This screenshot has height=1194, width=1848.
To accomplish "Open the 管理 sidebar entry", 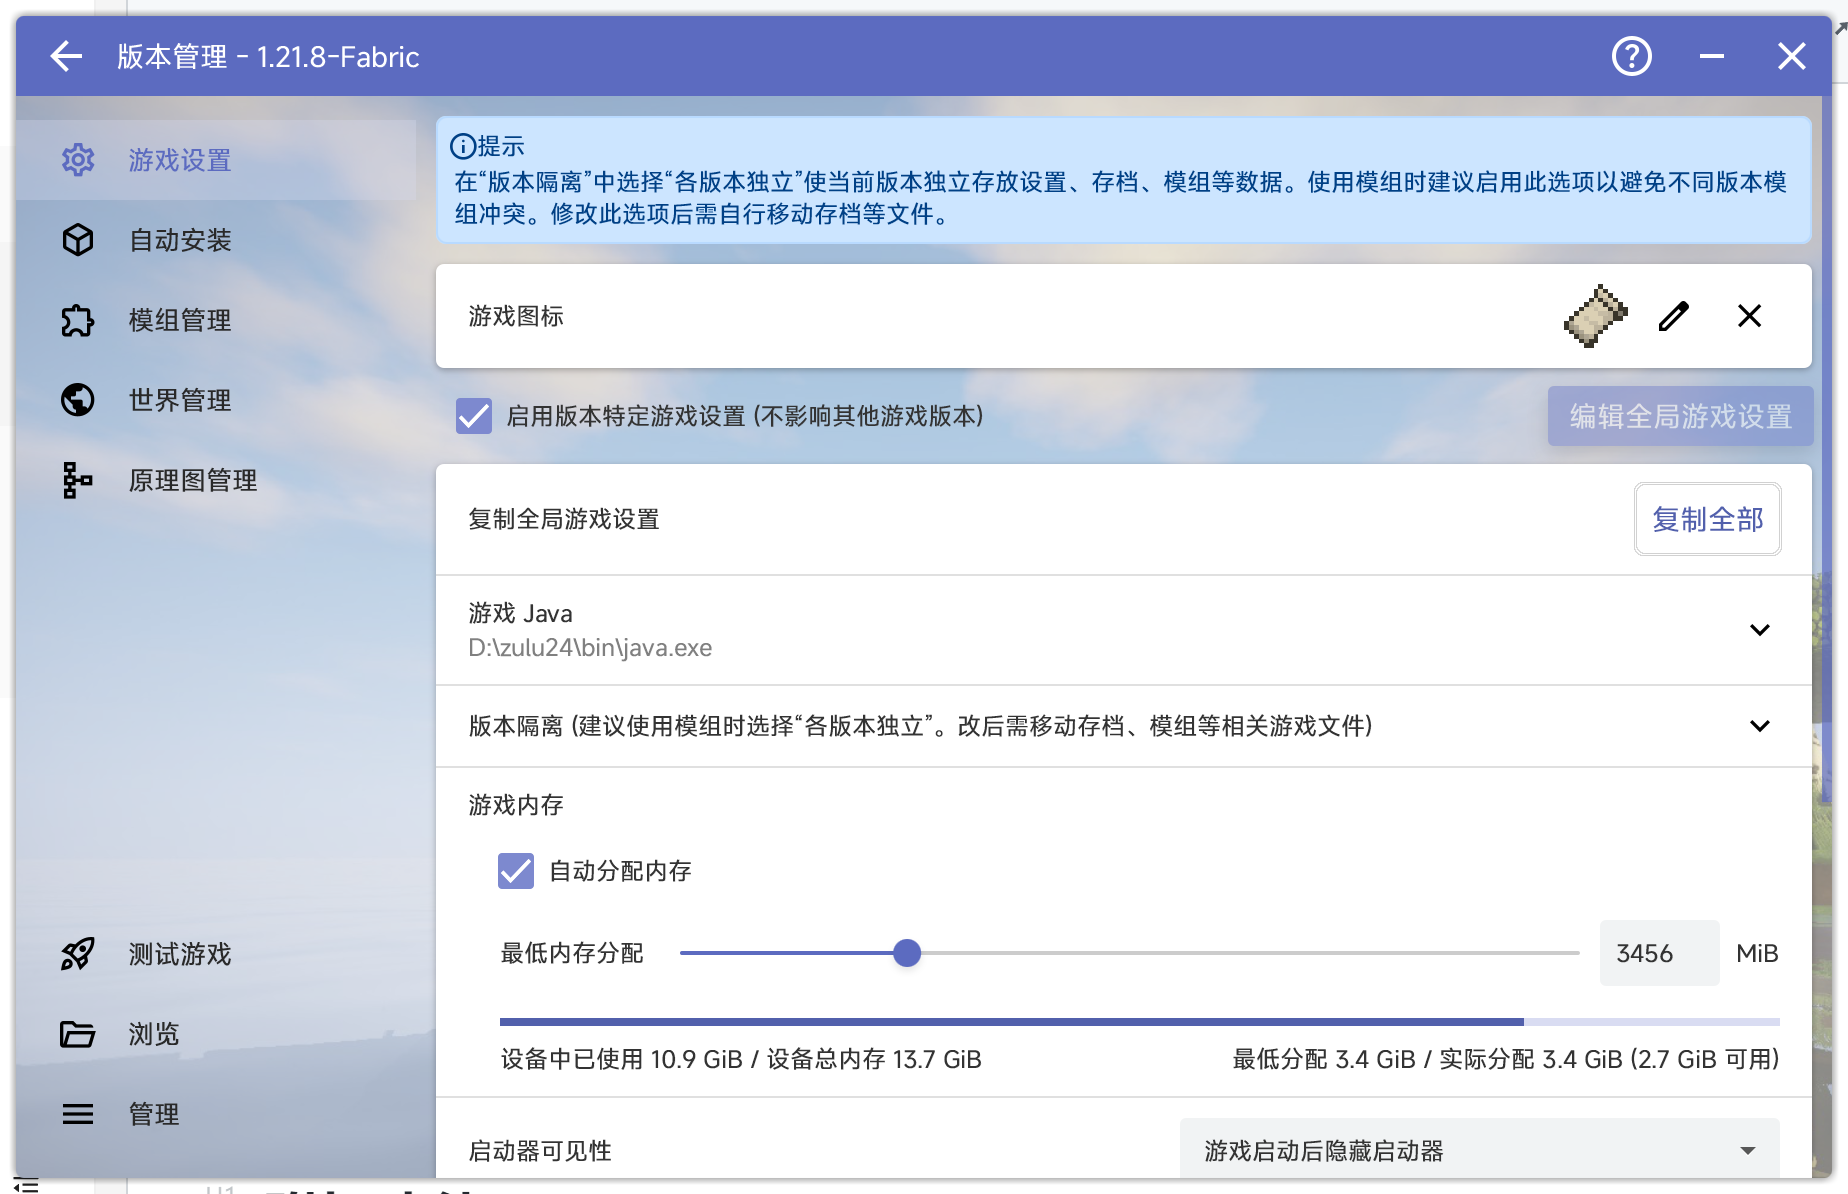I will (153, 1114).
